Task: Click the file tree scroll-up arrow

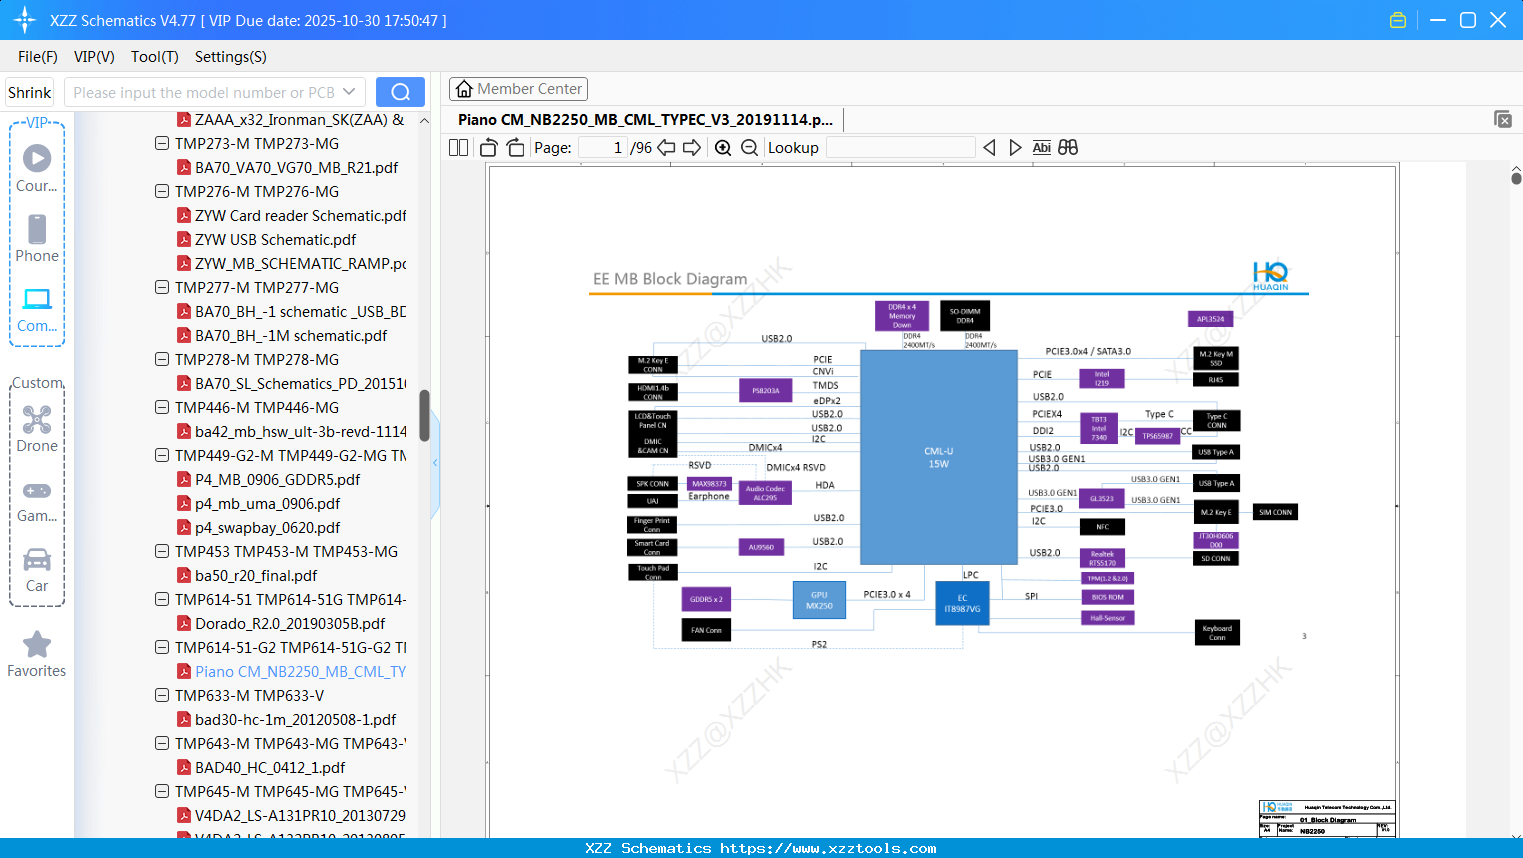Action: pos(424,120)
